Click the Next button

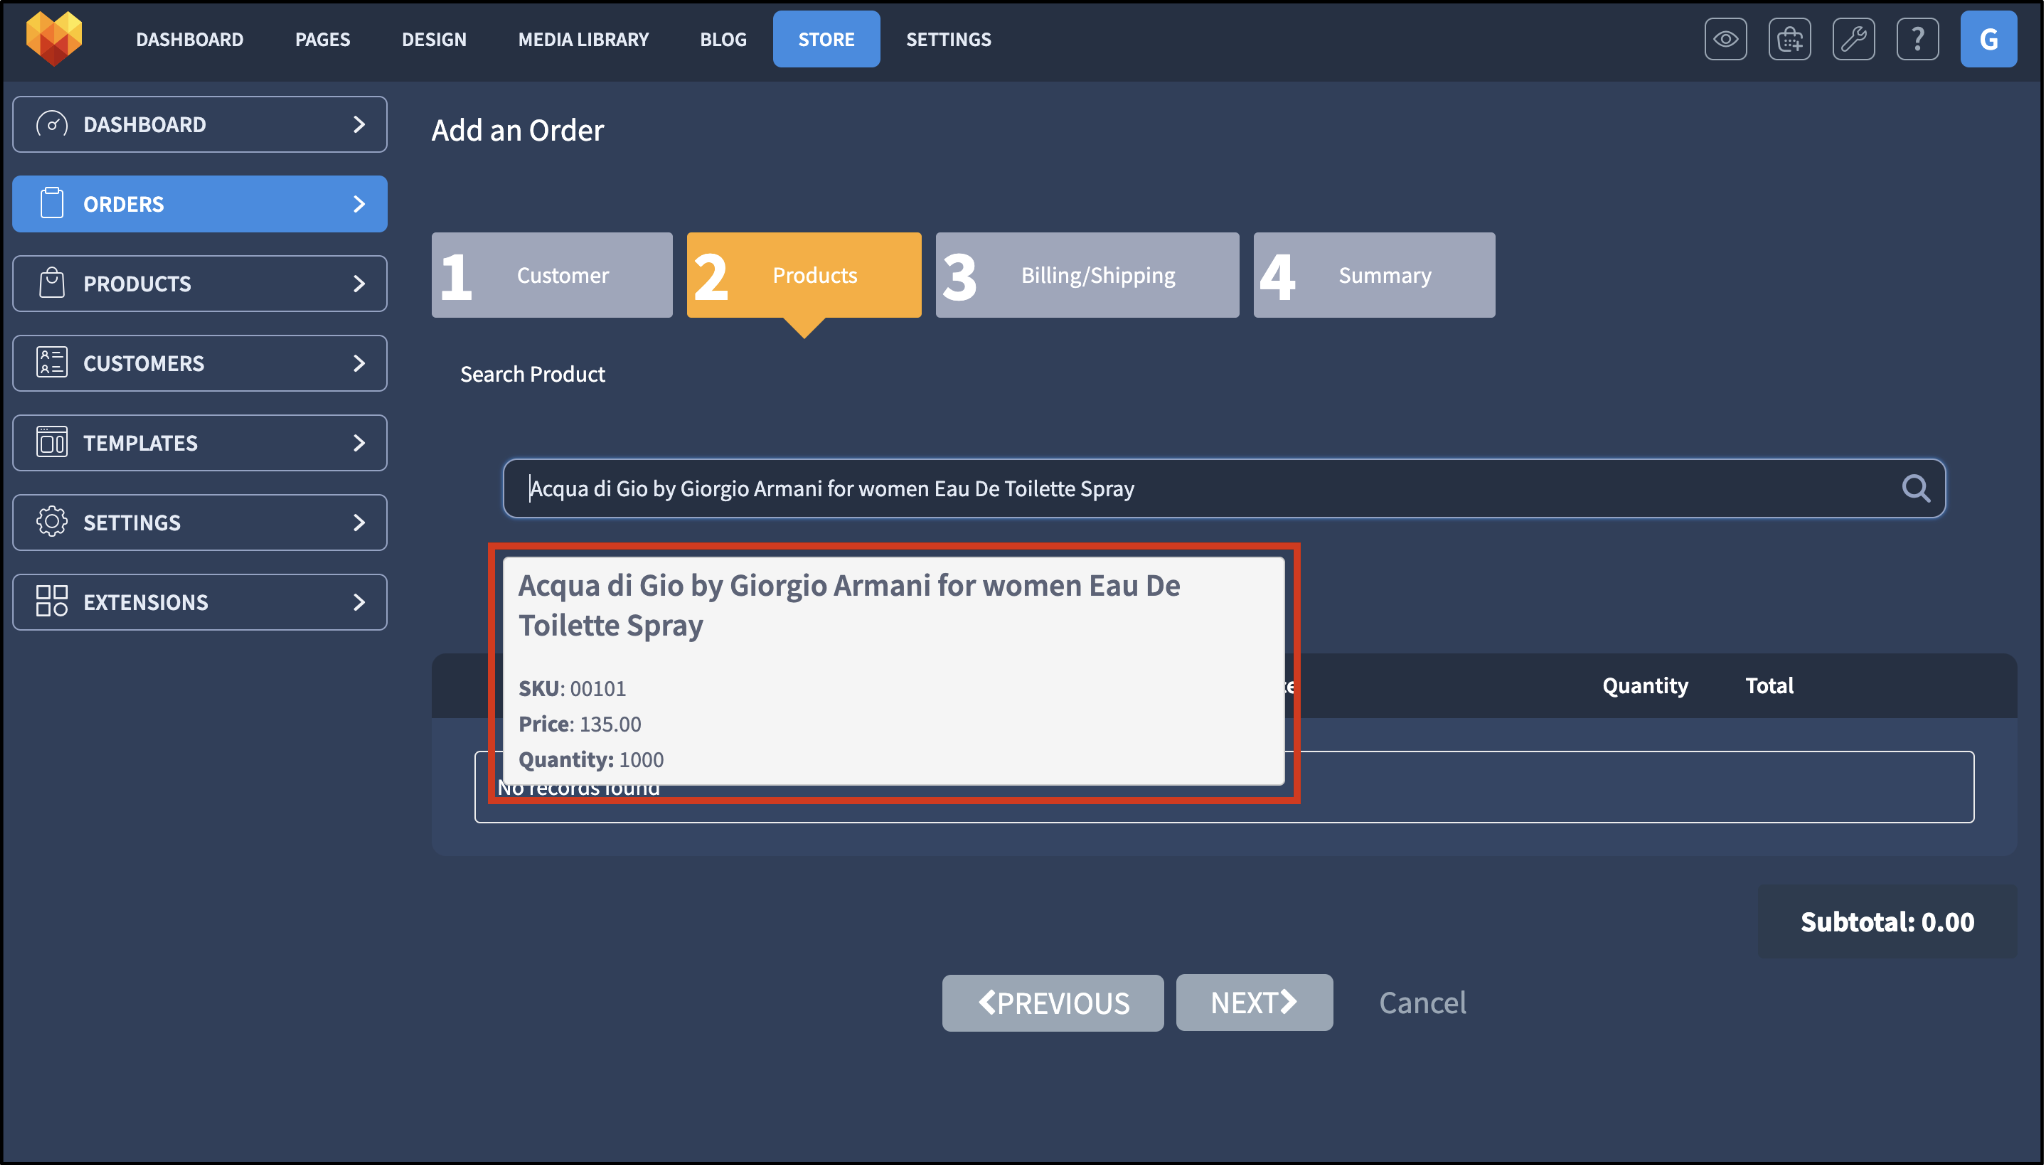[1254, 1002]
